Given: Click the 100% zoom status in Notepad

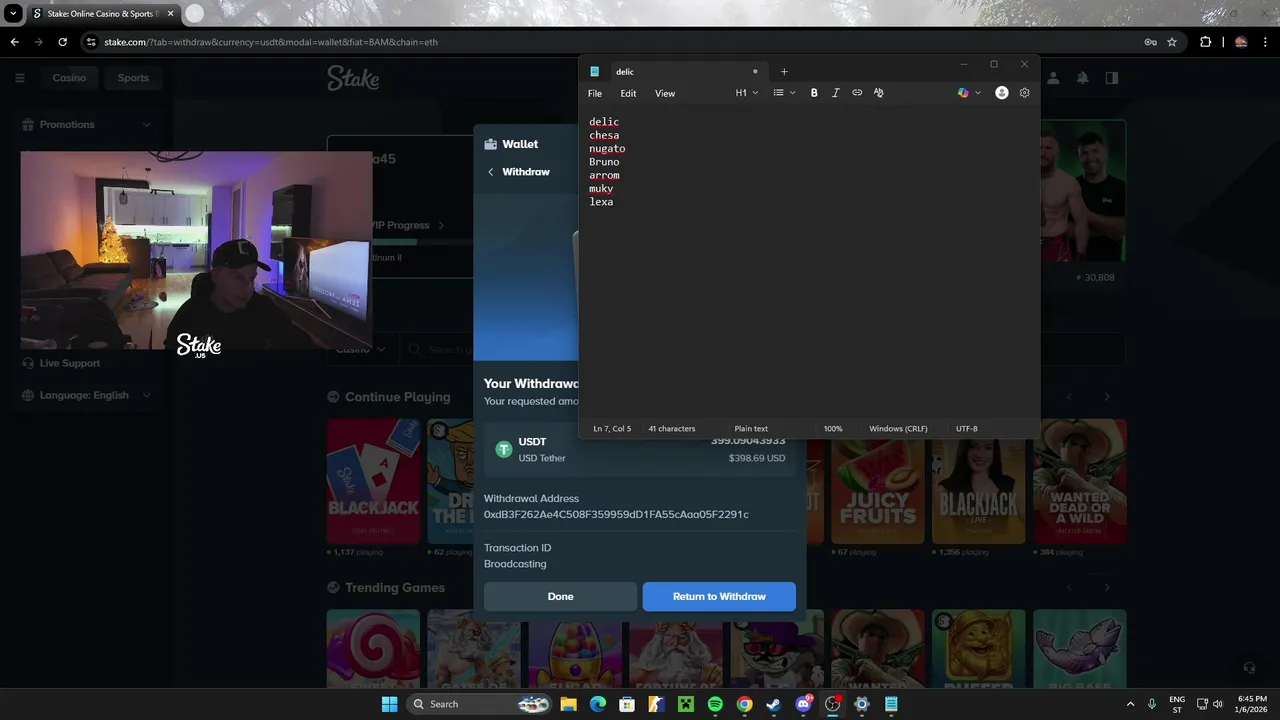Looking at the screenshot, I should pos(833,429).
